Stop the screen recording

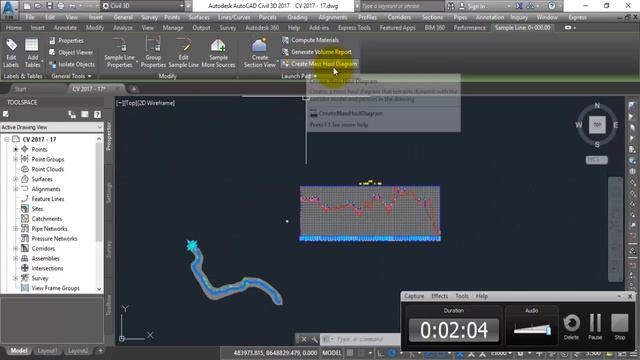tap(620, 326)
